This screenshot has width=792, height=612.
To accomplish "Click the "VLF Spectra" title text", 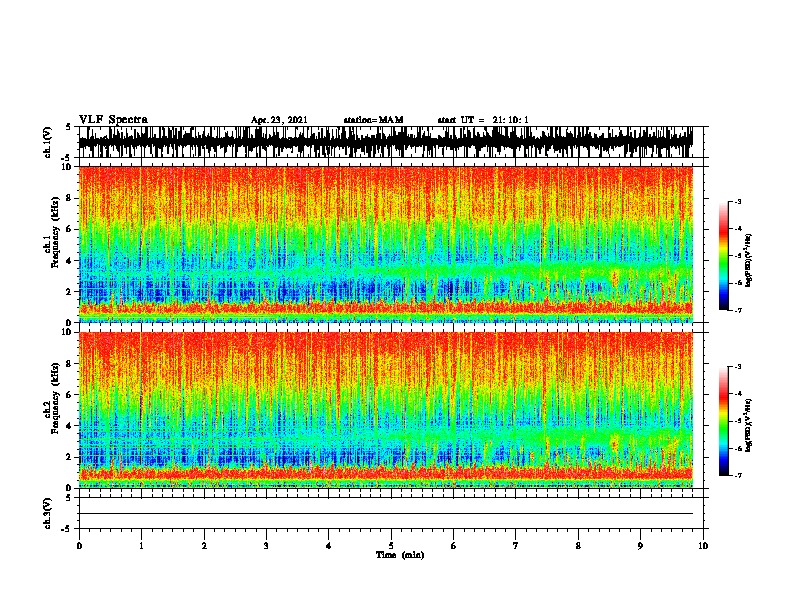I will [x=113, y=120].
